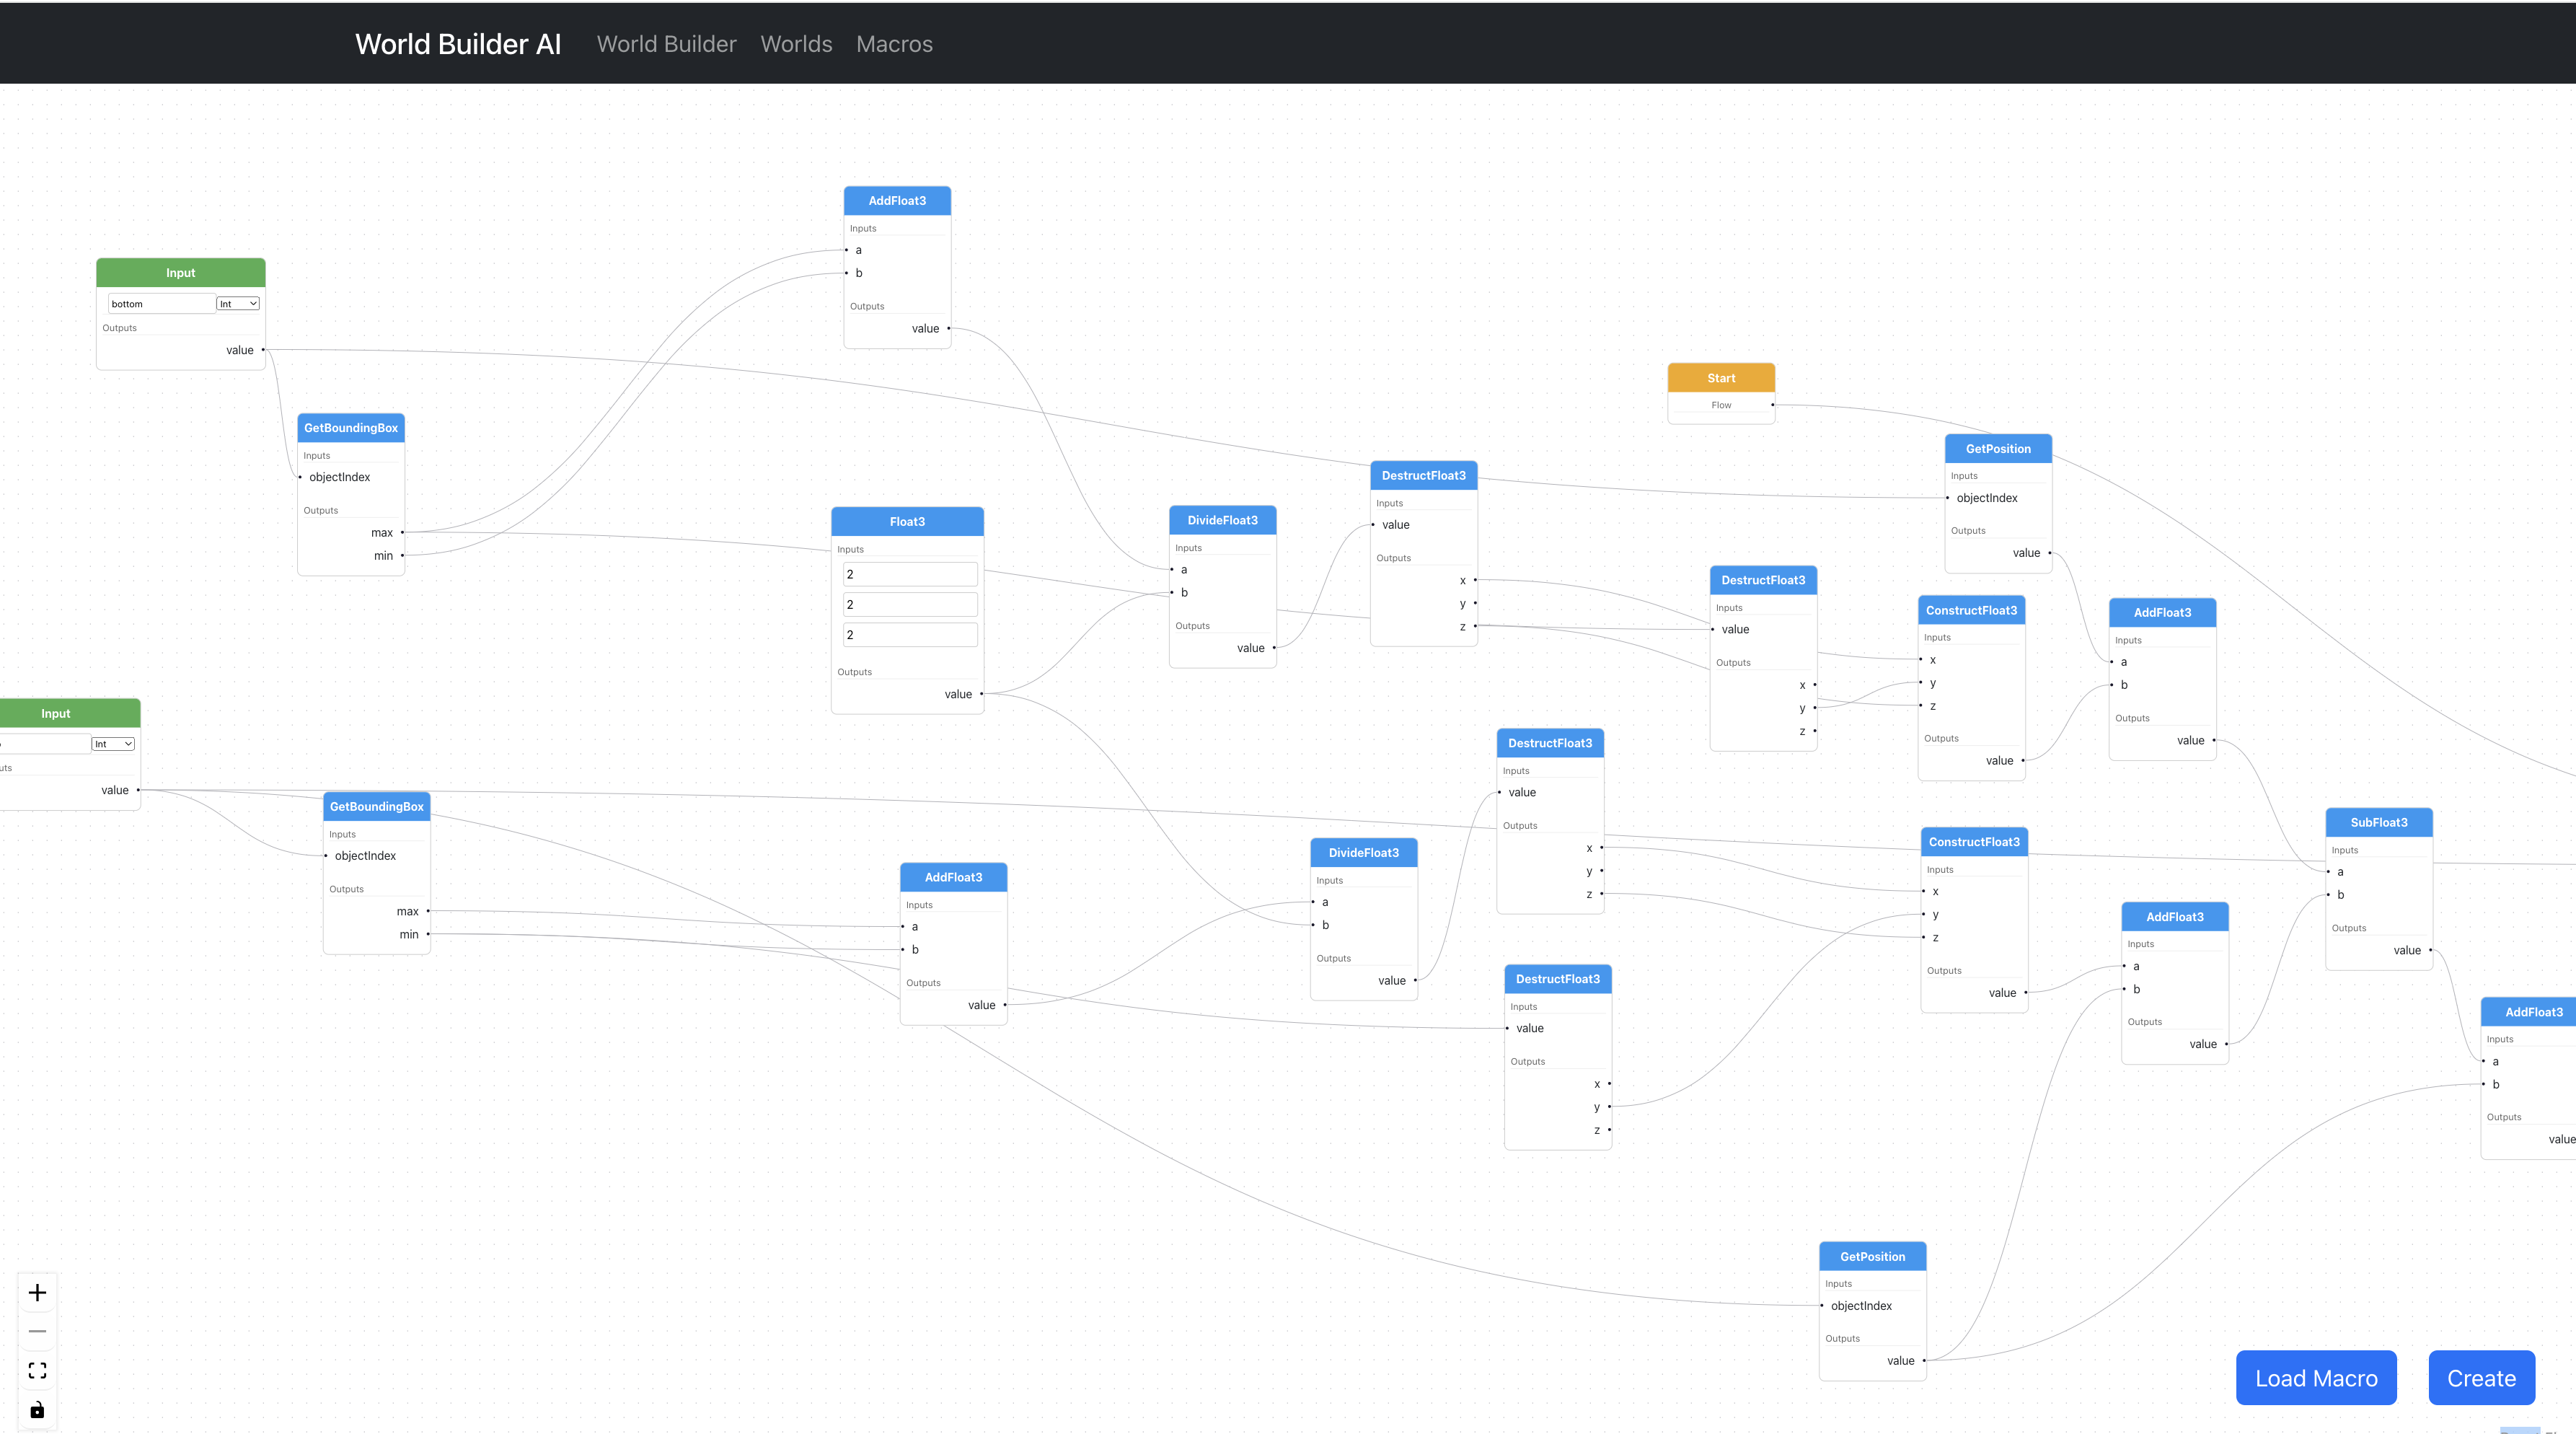The width and height of the screenshot is (2576, 1434).
Task: Click the World Builder AI brand title
Action: pyautogui.click(x=458, y=44)
